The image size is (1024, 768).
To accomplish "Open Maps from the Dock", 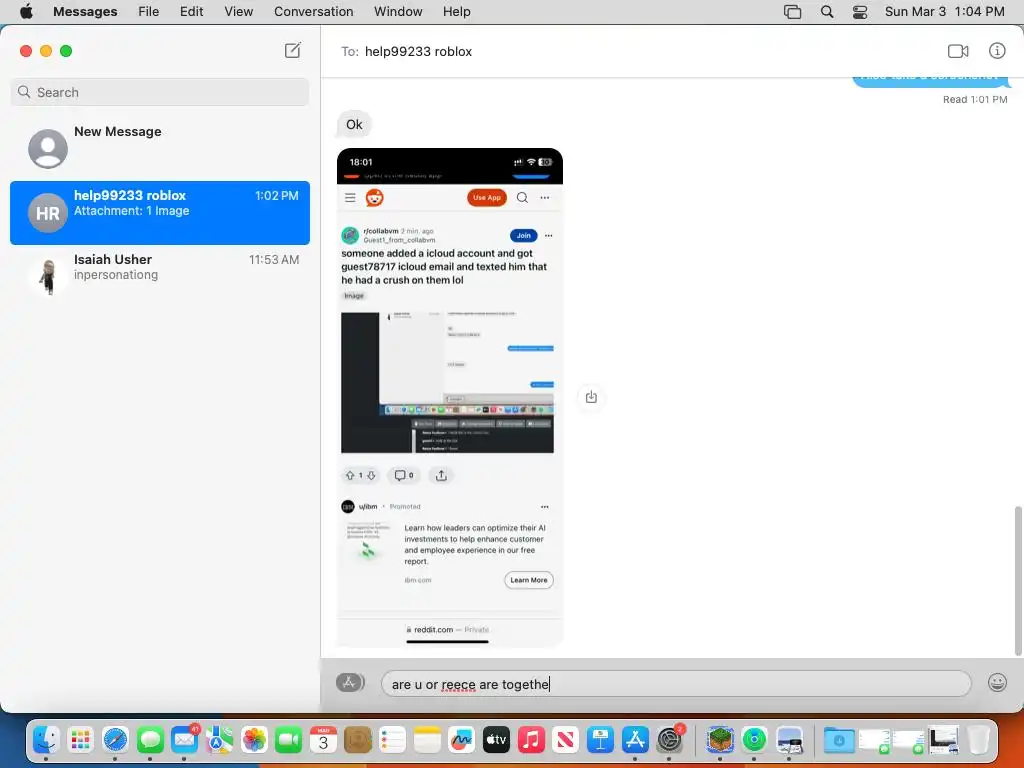I will tap(219, 739).
